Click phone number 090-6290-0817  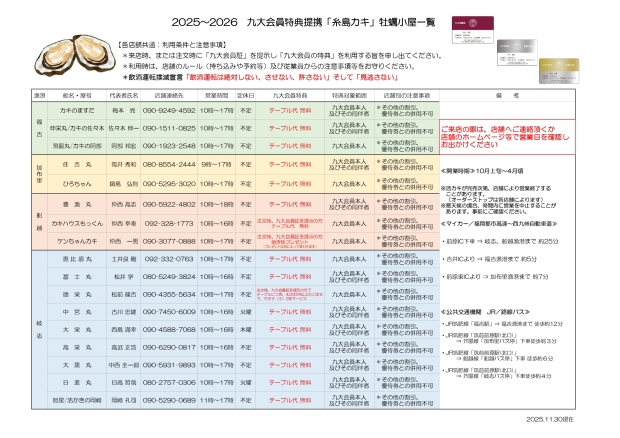click(169, 347)
